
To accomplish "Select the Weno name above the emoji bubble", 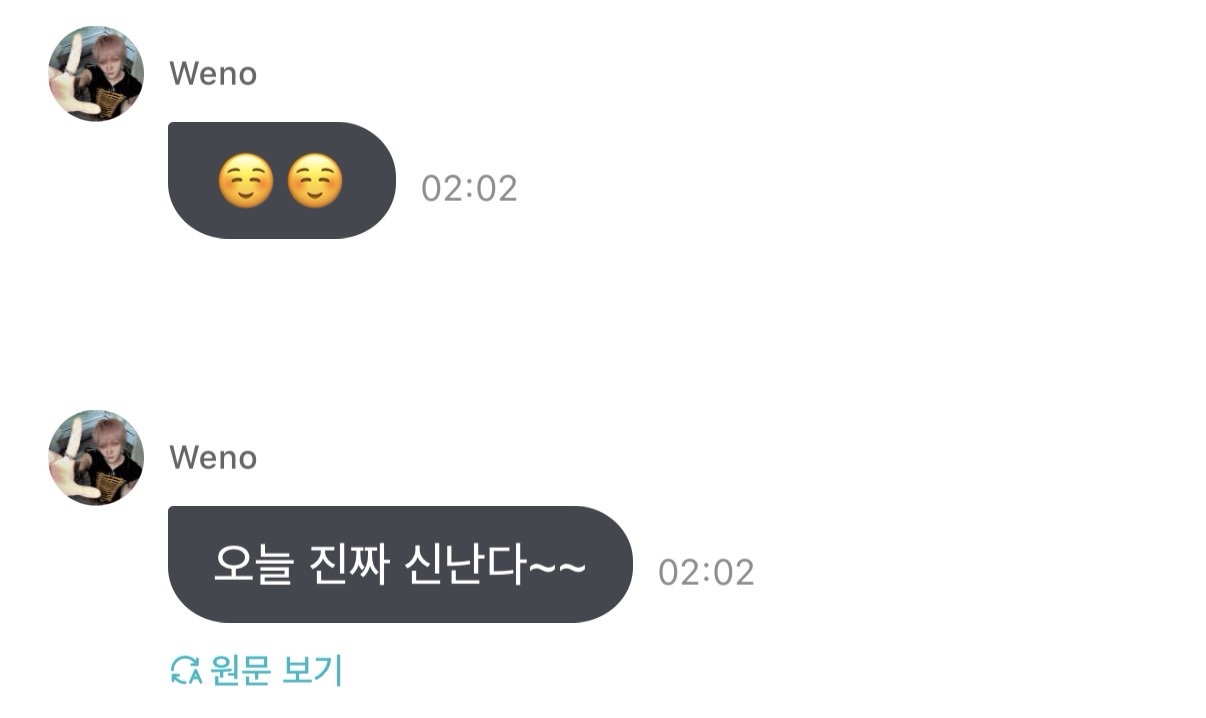I will tap(213, 74).
